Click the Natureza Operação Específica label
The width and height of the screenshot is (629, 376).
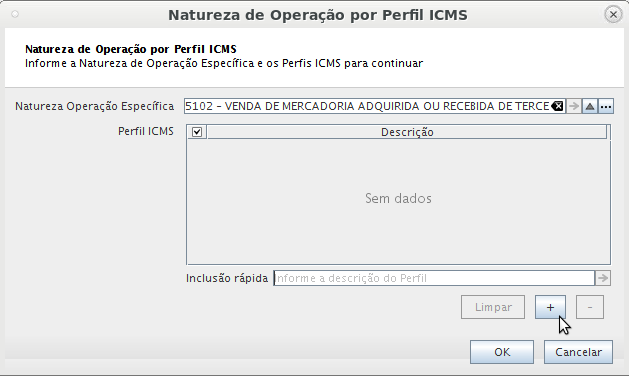point(95,106)
